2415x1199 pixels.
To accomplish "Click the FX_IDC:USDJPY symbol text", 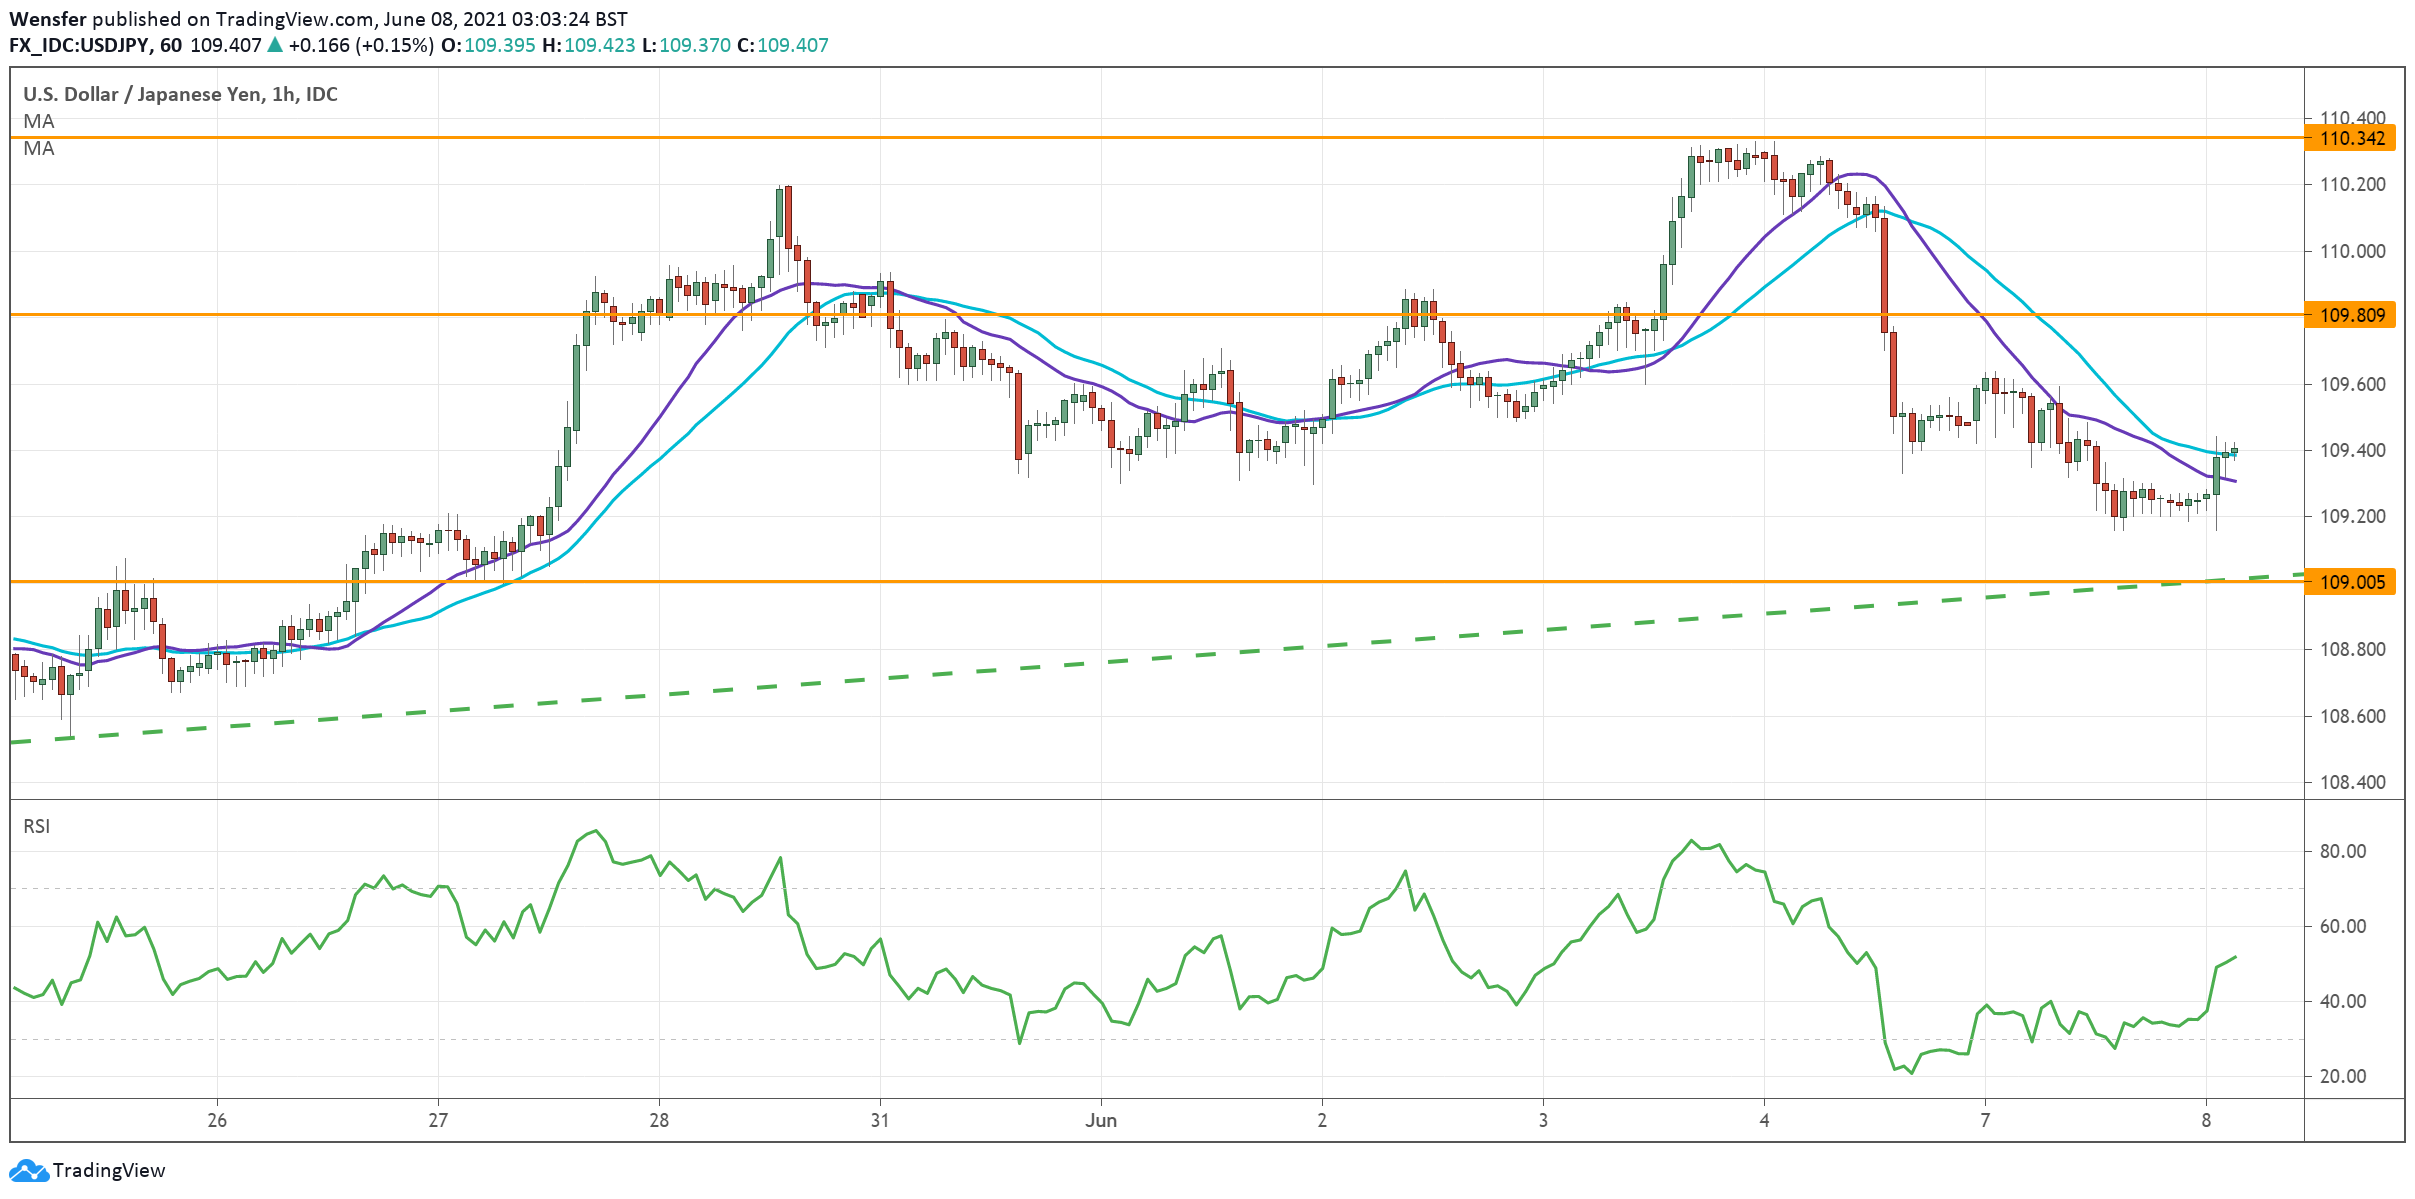I will (x=80, y=45).
